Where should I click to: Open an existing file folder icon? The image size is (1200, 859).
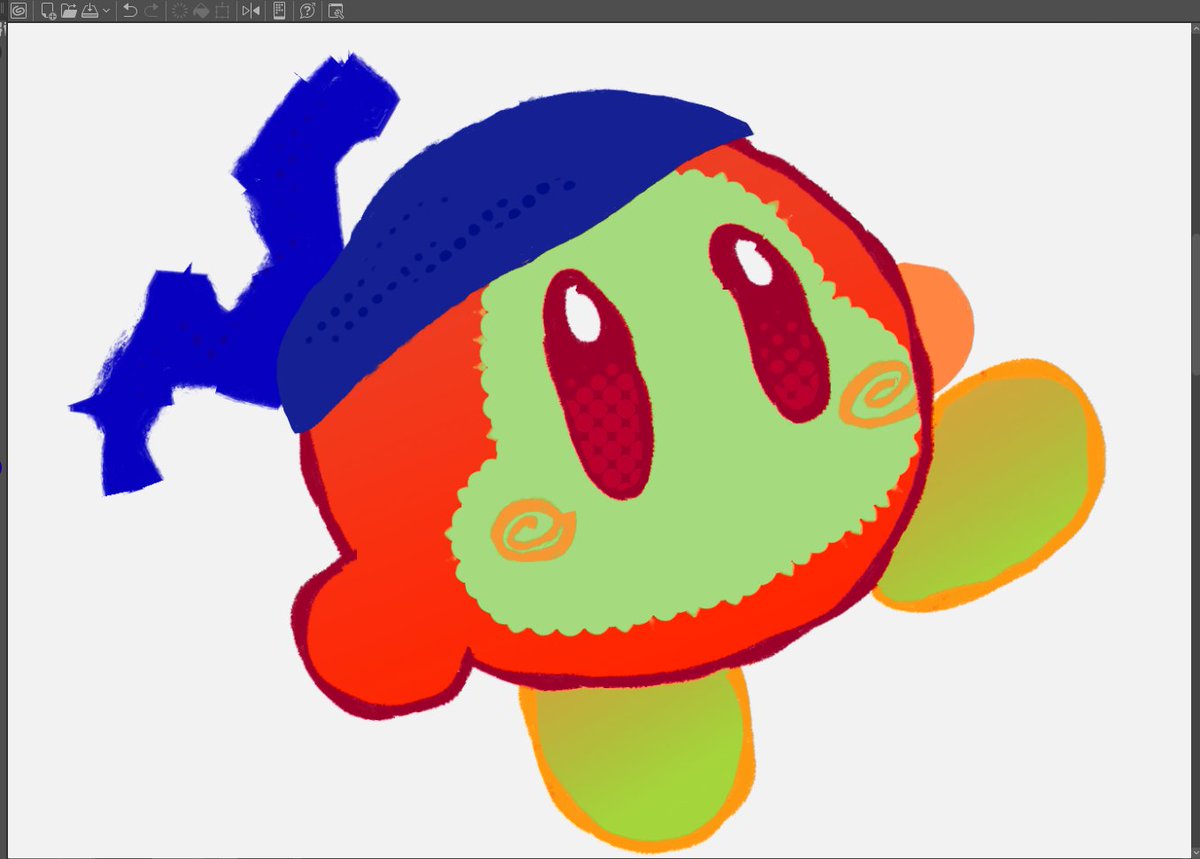pyautogui.click(x=69, y=11)
